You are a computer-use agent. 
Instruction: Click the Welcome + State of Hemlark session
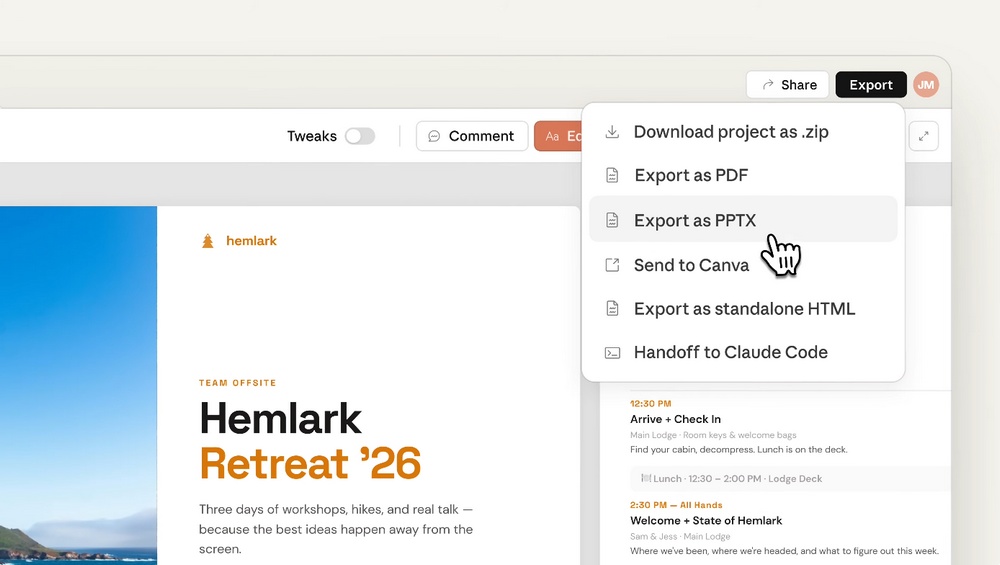706,521
